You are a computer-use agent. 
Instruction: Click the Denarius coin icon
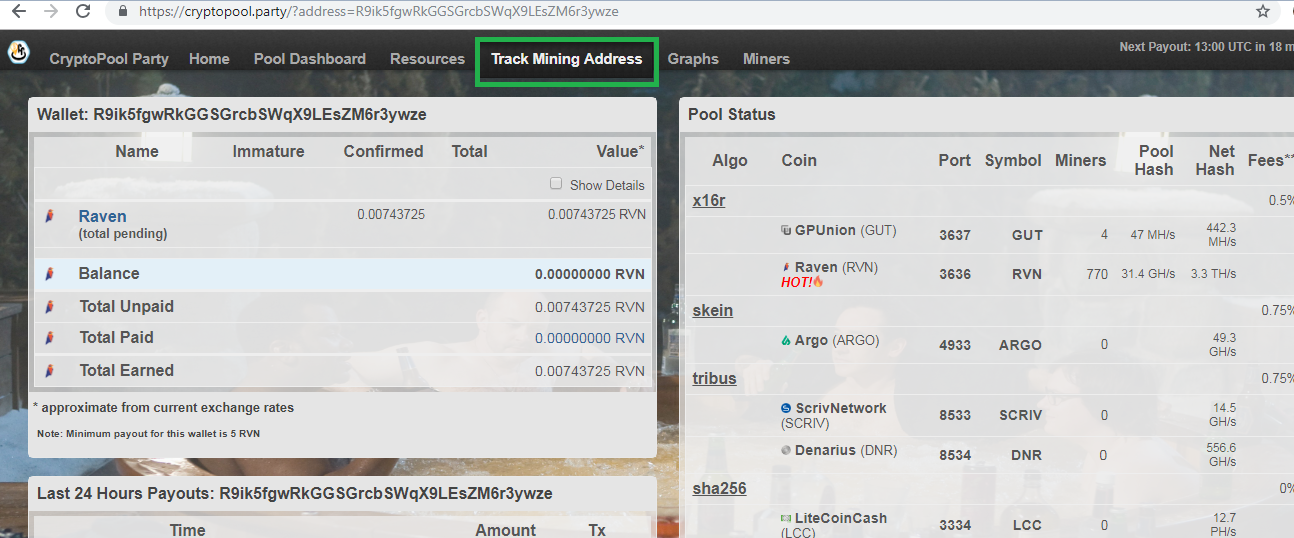pyautogui.click(x=786, y=450)
